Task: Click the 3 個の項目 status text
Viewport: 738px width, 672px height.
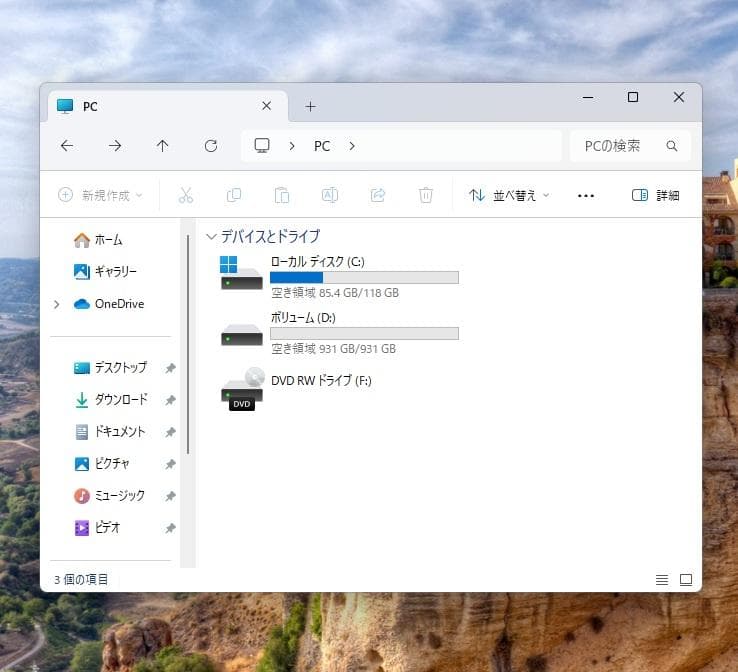Action: point(80,580)
